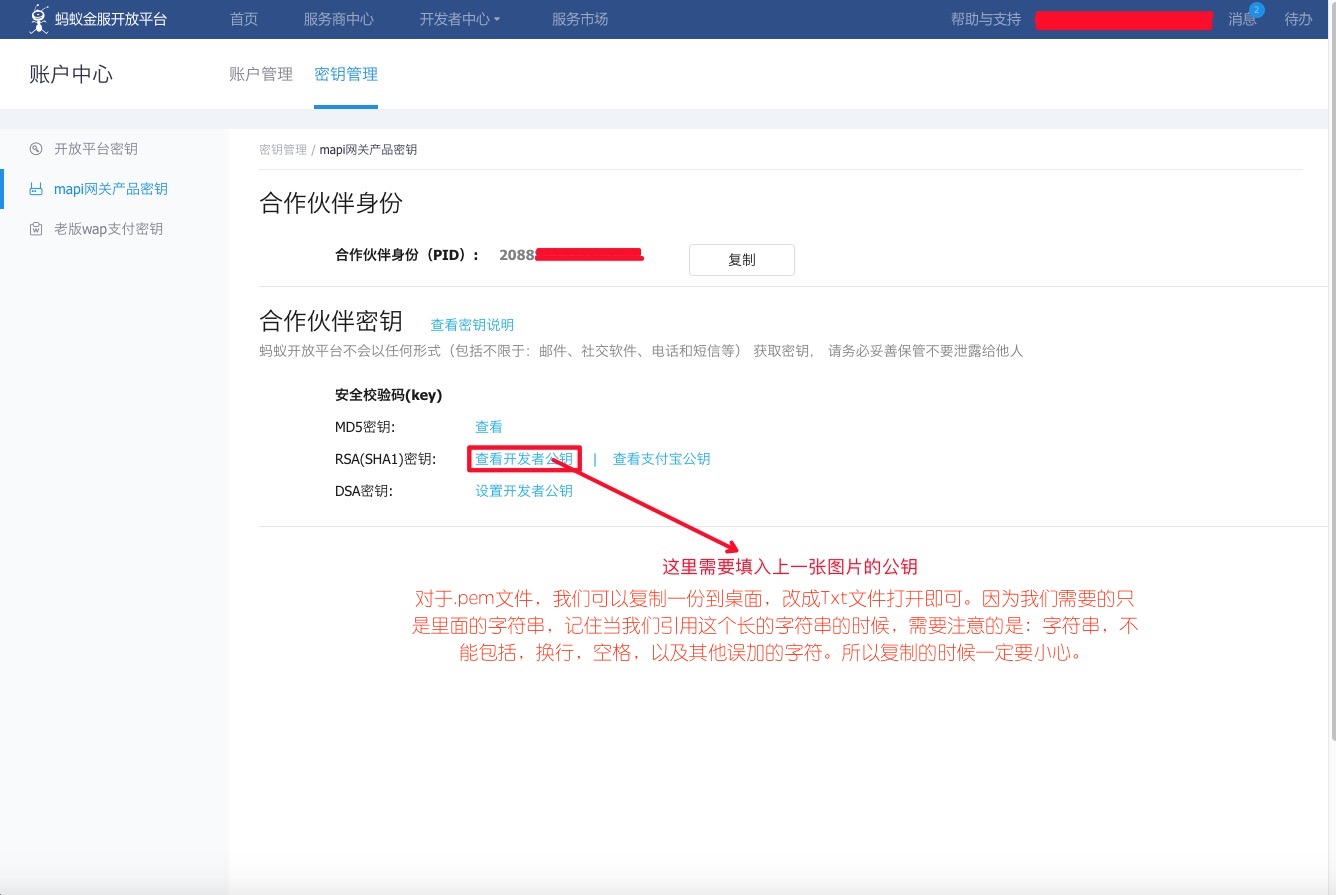Click the message notification badge showing 2
Image resolution: width=1336 pixels, height=895 pixels.
[x=1257, y=10]
